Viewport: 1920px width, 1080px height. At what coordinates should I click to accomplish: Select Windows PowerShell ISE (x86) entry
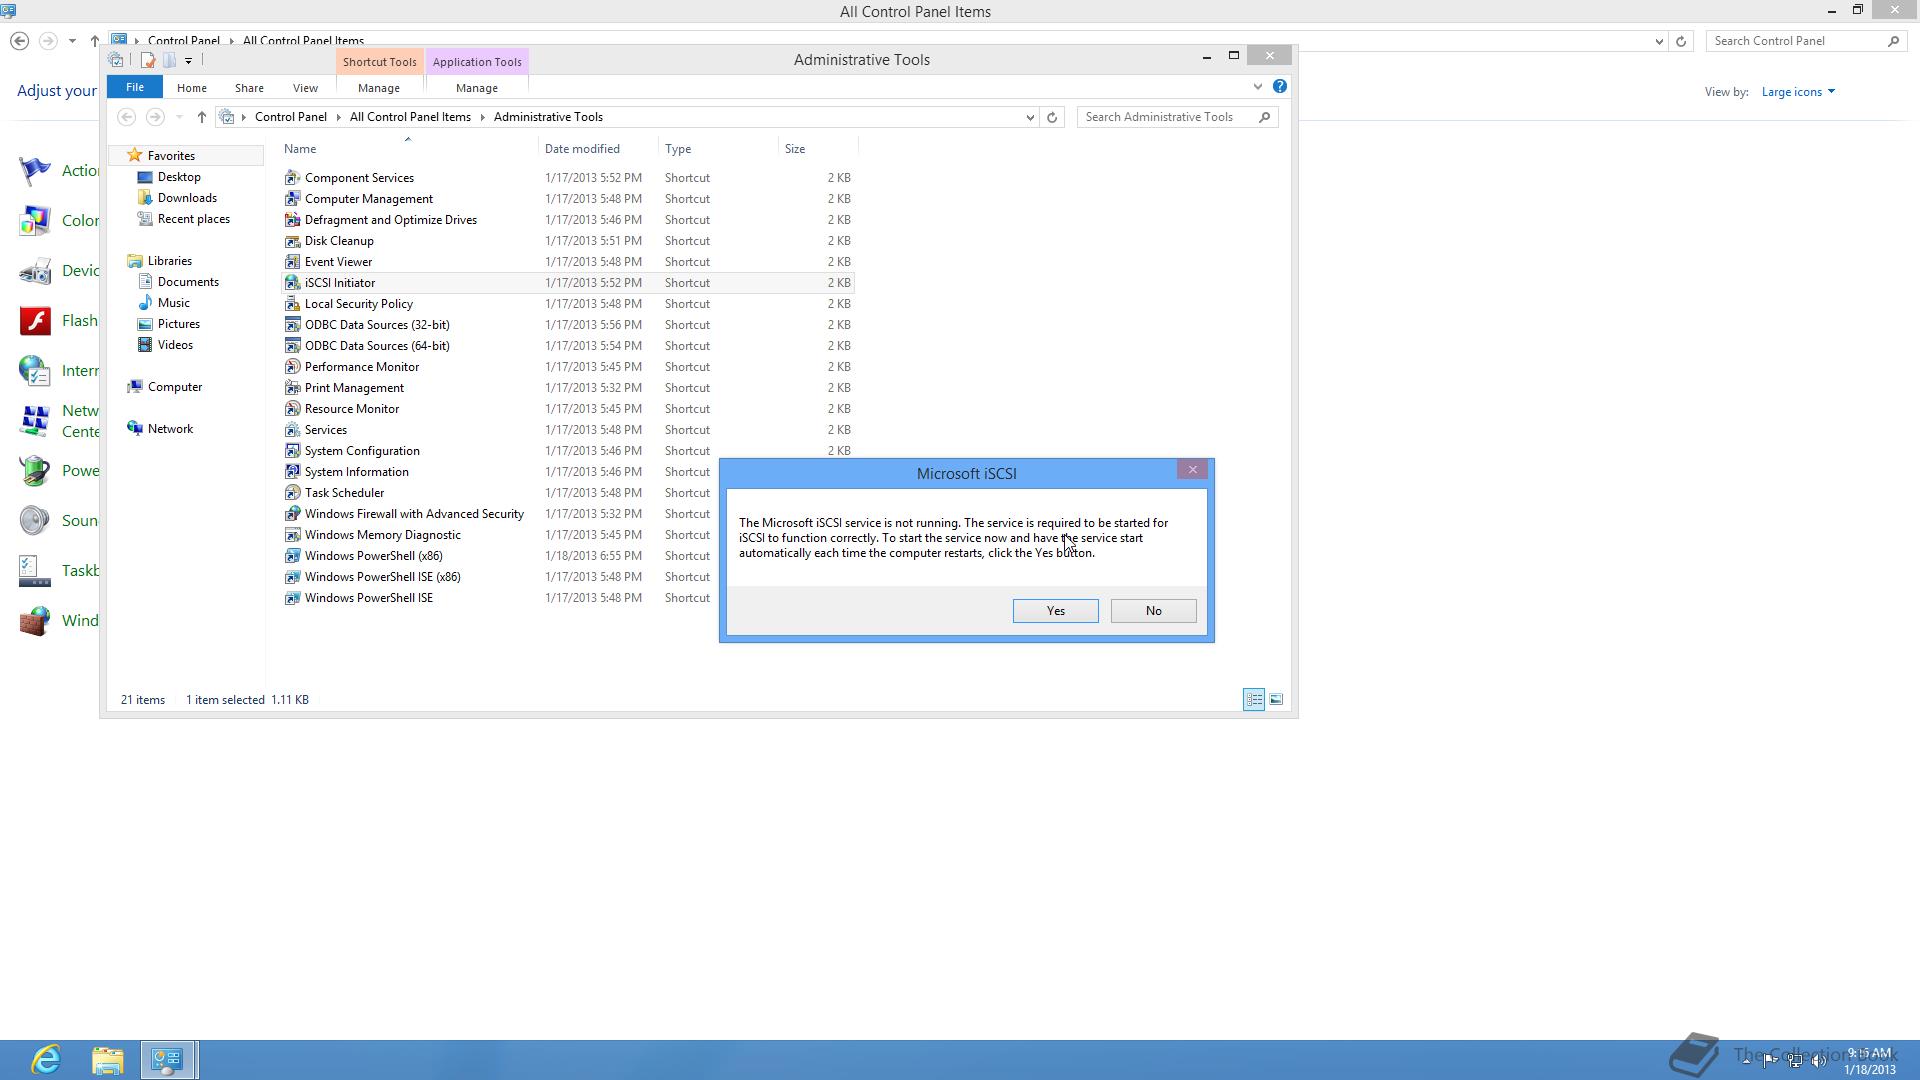click(x=383, y=577)
